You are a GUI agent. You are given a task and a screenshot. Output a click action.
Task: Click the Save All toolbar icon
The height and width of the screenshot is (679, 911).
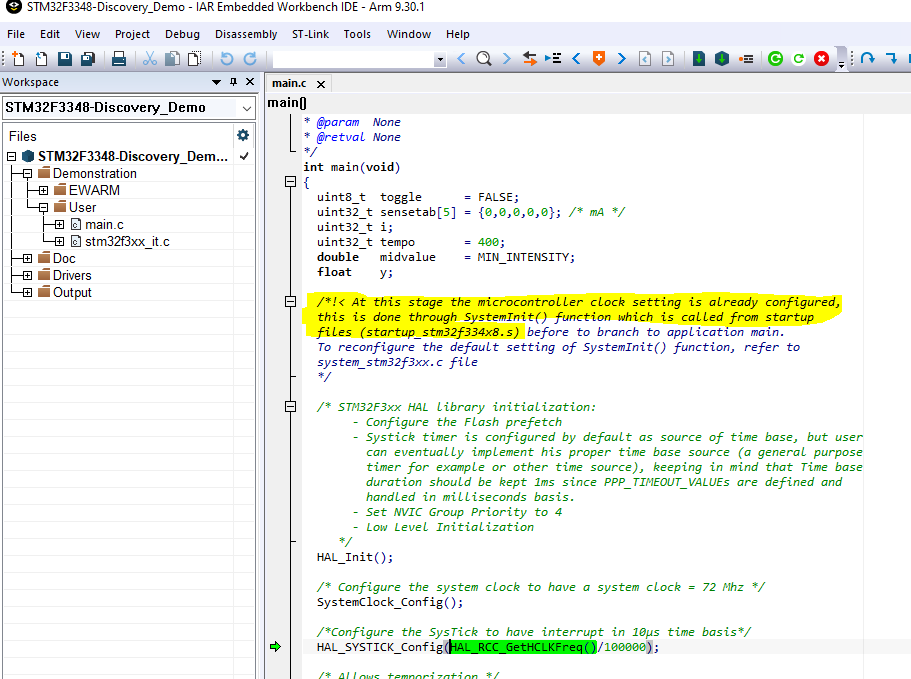[x=88, y=59]
